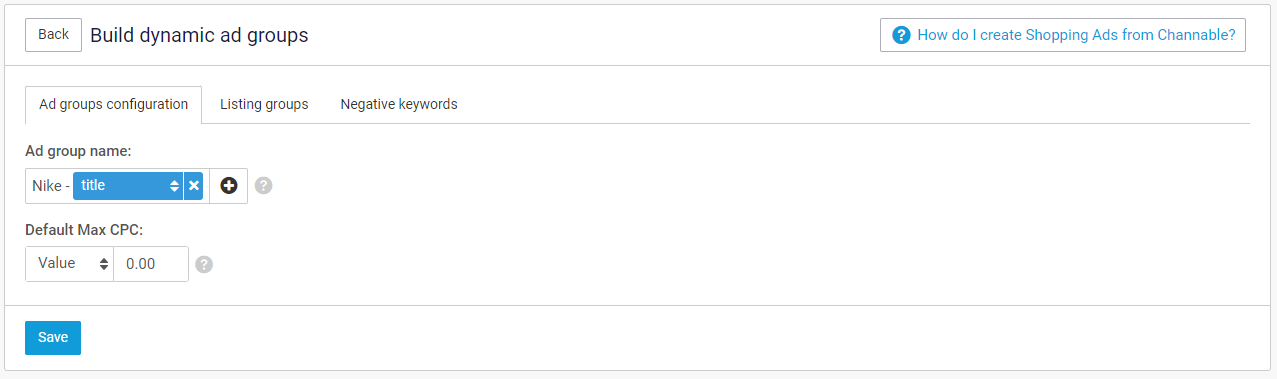Remove the title field with the x icon
The width and height of the screenshot is (1277, 379).
tap(194, 186)
